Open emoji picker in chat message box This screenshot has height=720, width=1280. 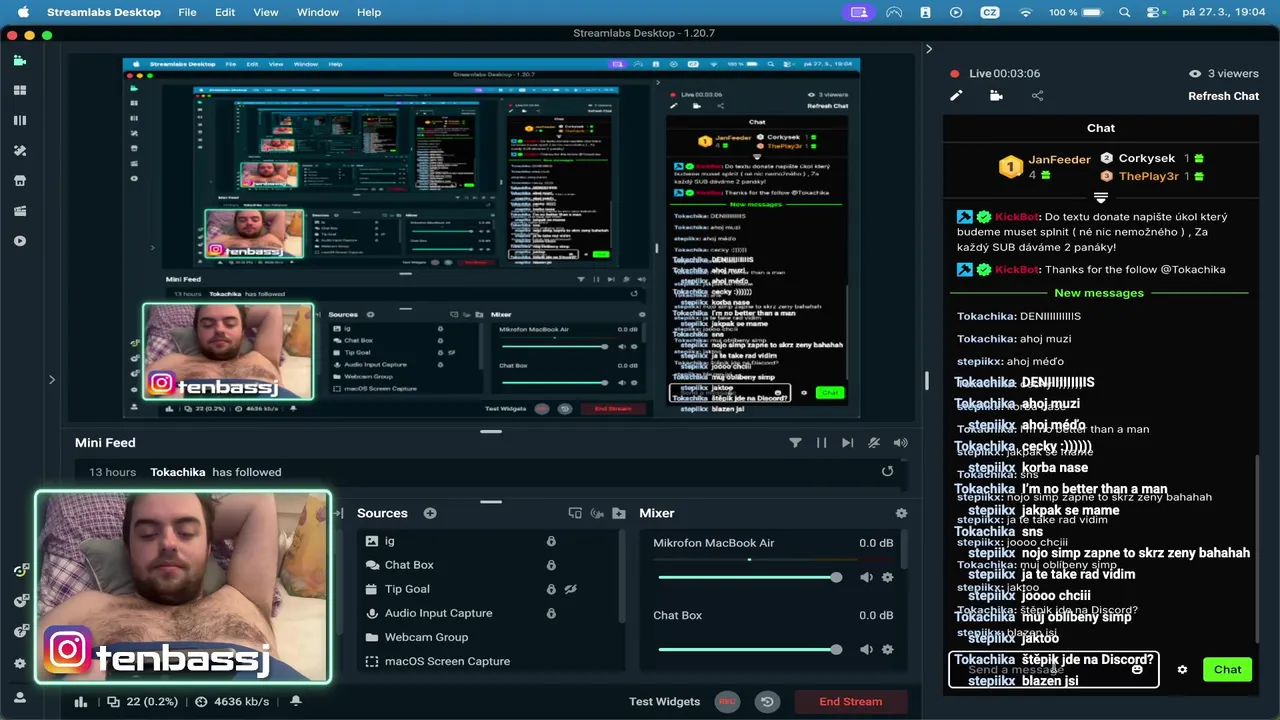[1137, 670]
